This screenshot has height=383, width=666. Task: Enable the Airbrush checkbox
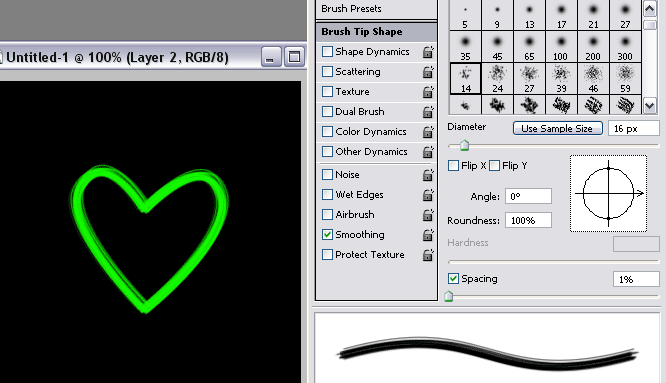pos(327,214)
